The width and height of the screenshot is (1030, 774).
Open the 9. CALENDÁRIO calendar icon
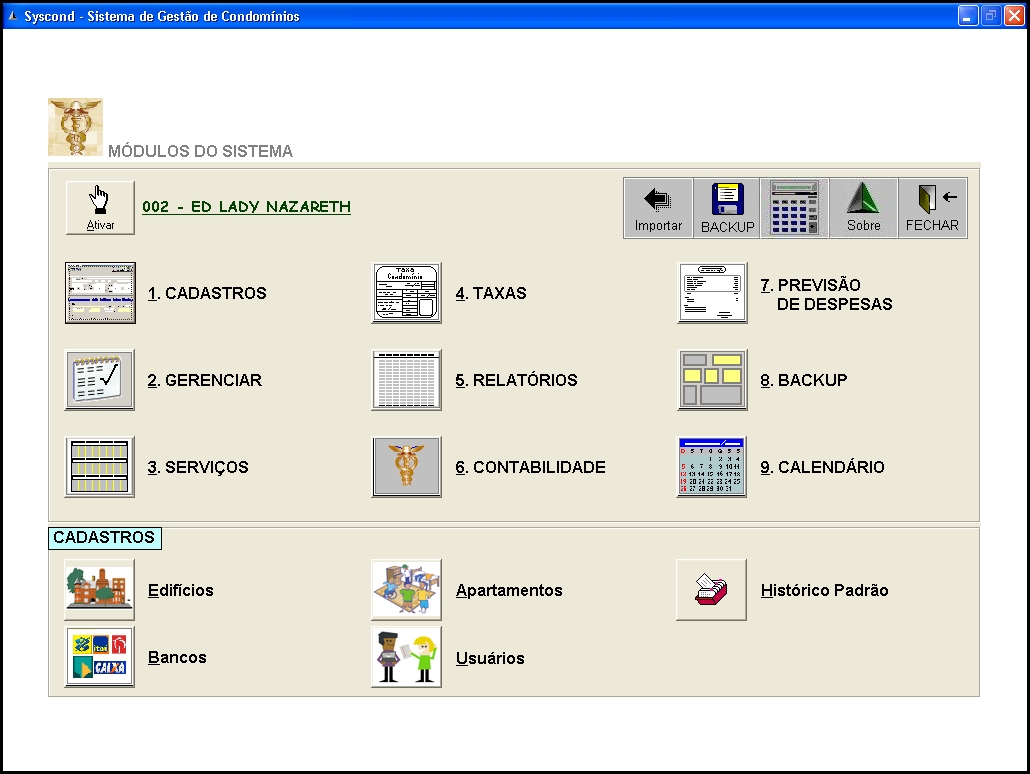pos(712,467)
